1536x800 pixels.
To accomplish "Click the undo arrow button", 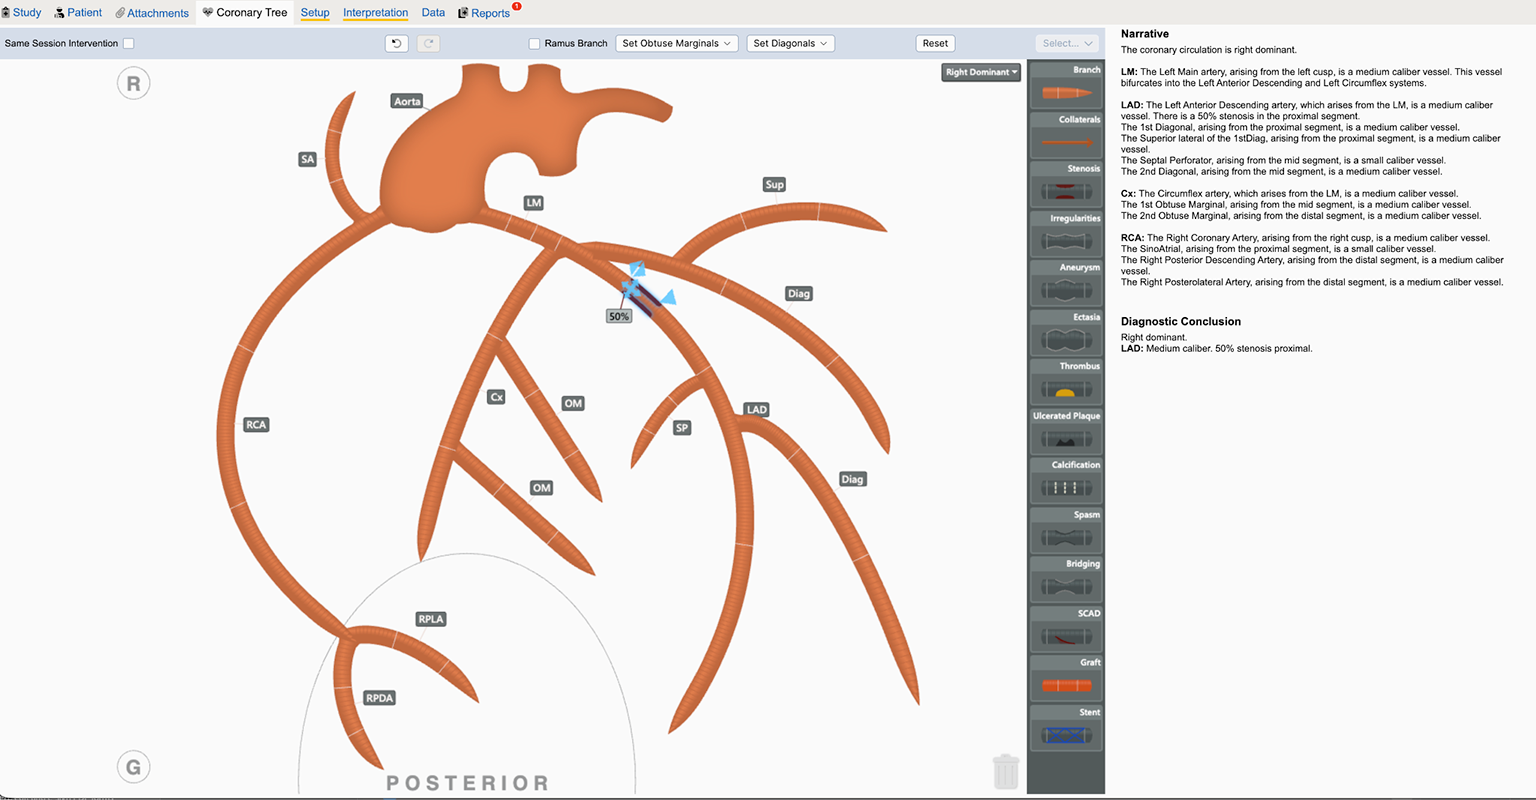I will coord(397,43).
